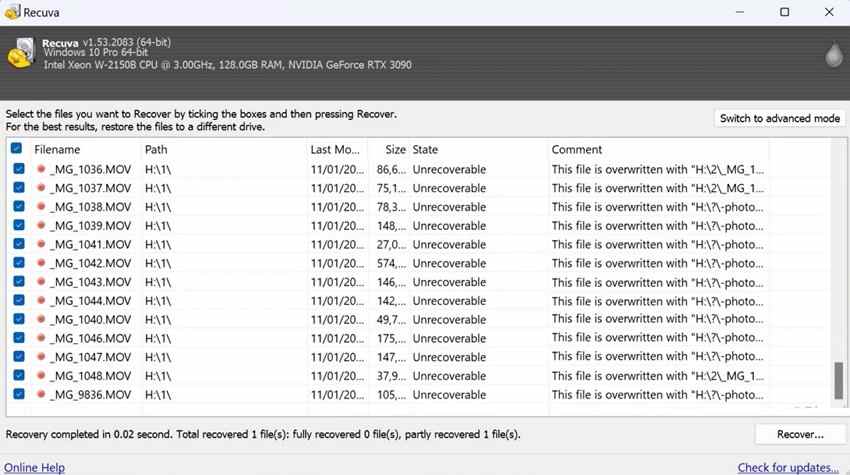Screen dimensions: 850x475
Task: Click red status dot beside _MG_1042.MOV
Action: point(41,263)
